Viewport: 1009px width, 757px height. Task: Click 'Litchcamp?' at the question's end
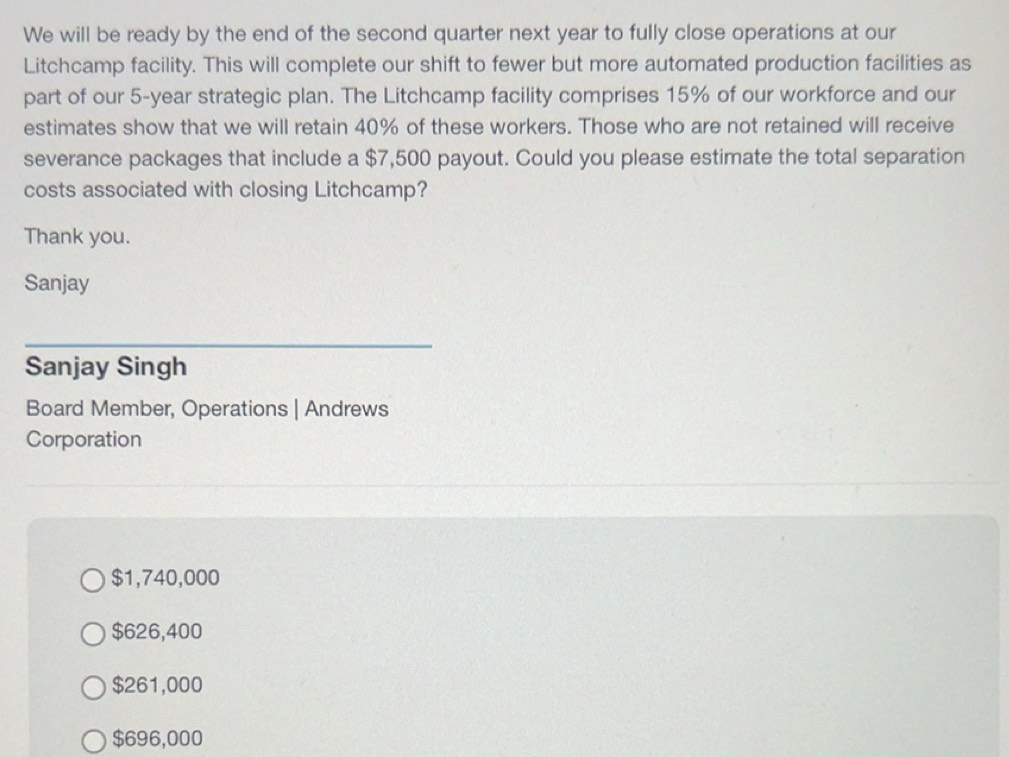pos(371,190)
